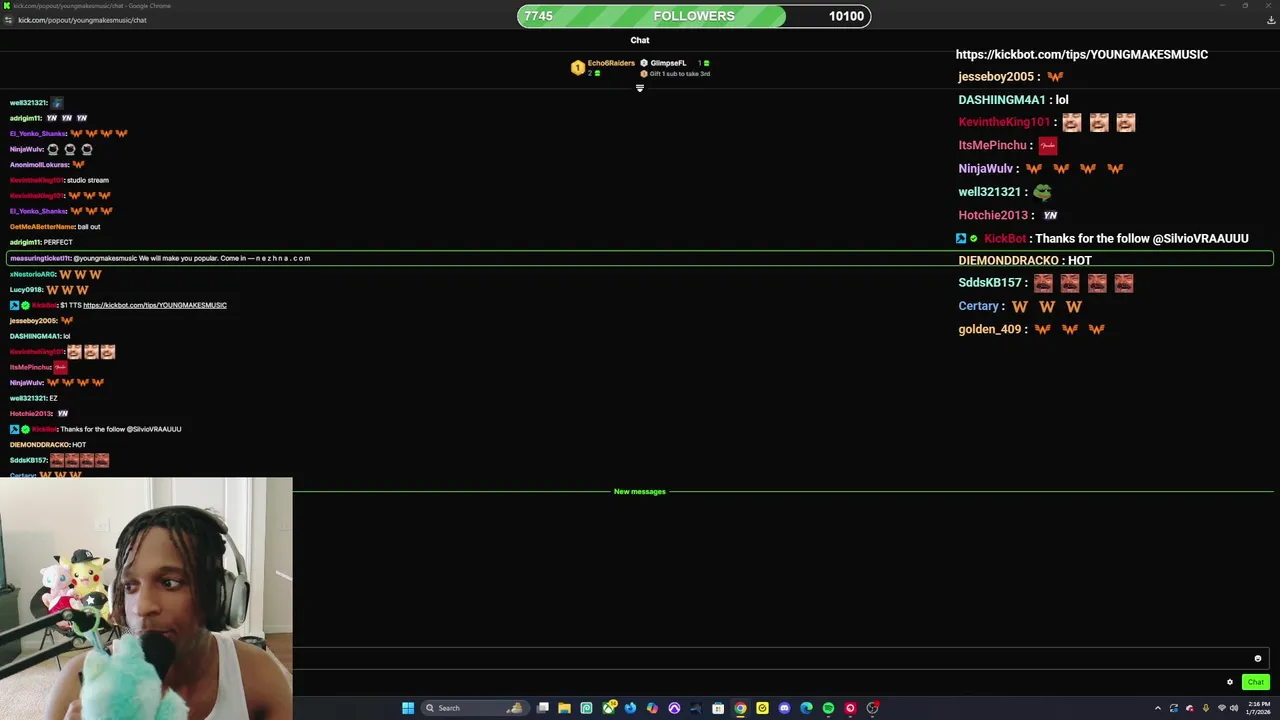Open microphone tray icon
This screenshot has width=1280, height=720.
tap(1205, 708)
